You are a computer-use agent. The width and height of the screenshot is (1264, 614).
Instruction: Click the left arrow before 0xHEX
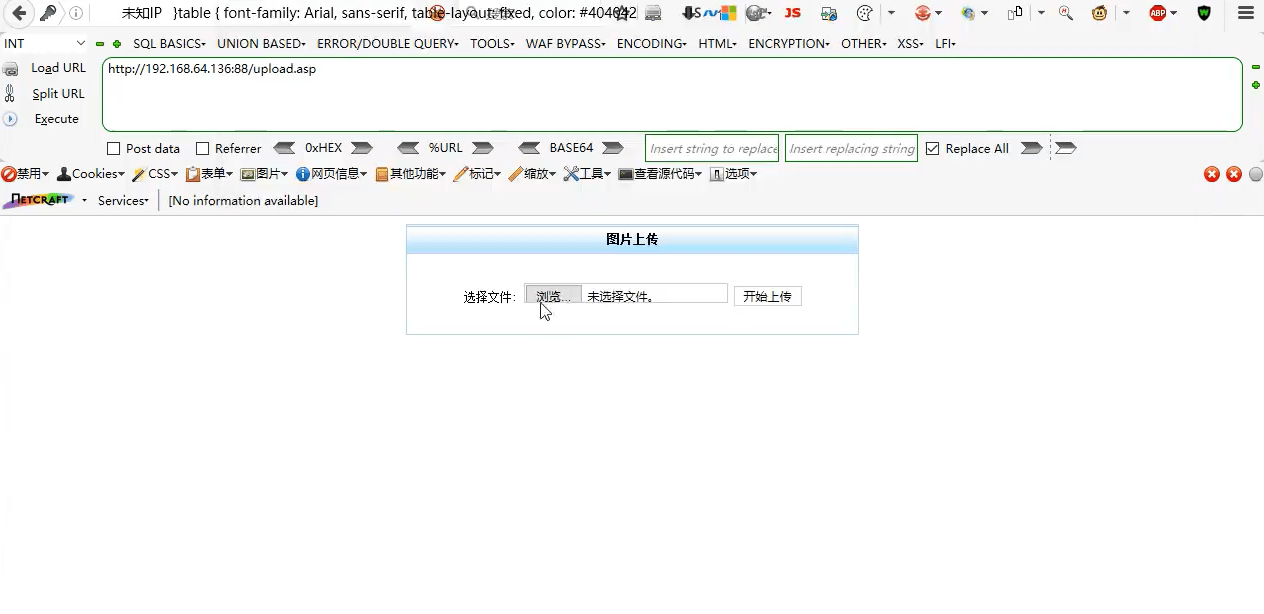pyautogui.click(x=284, y=148)
